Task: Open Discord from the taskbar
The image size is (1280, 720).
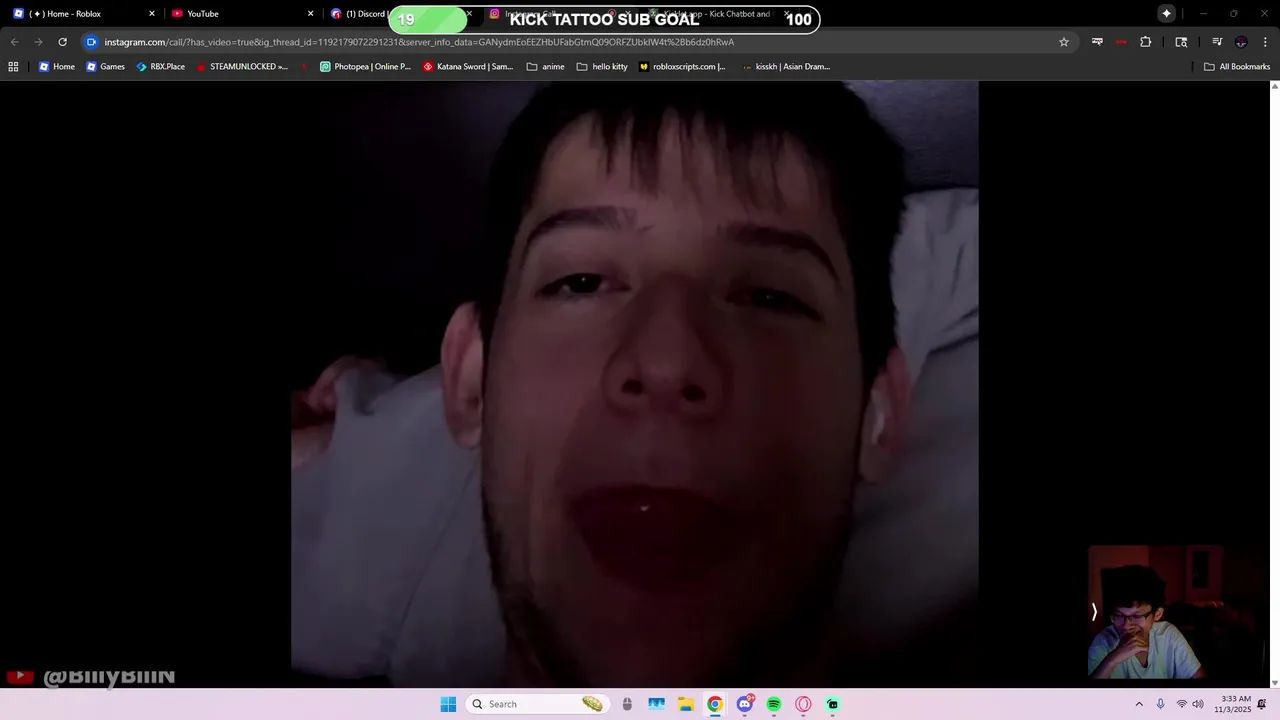Action: tap(744, 704)
